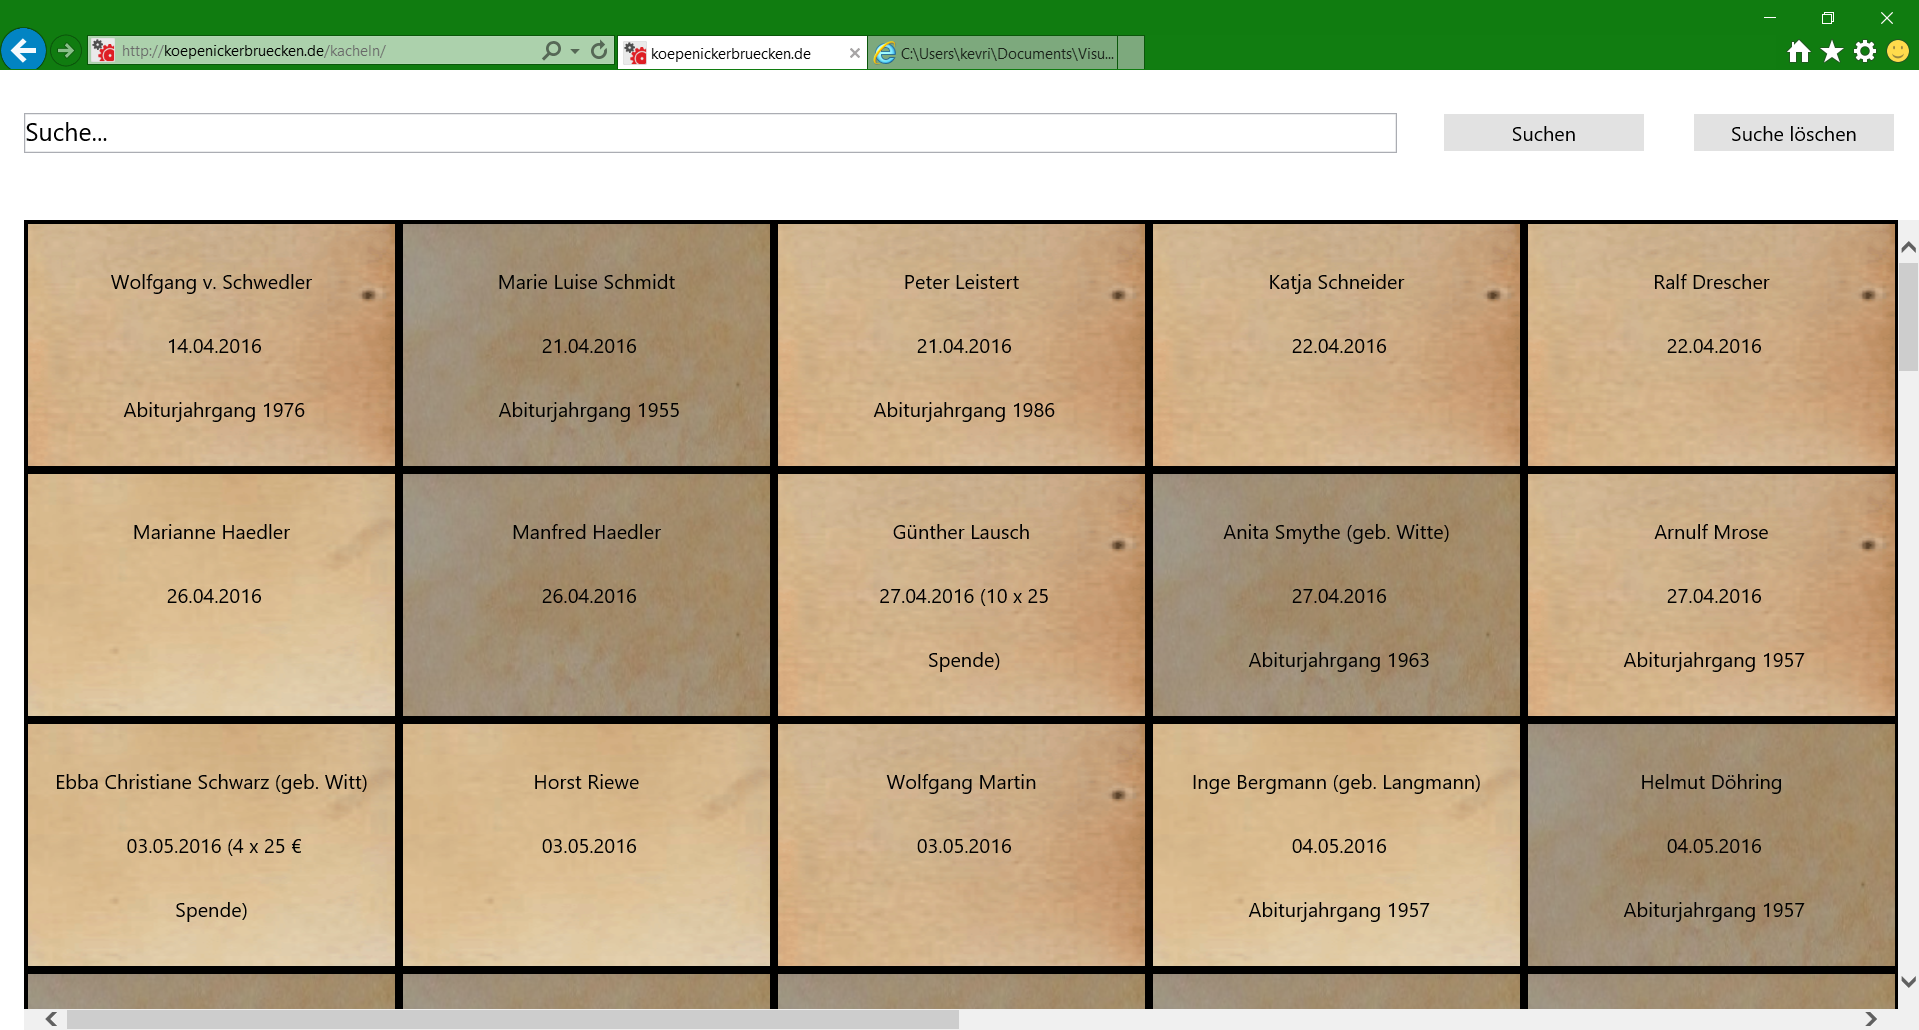Click Abiturjahrgang 1986 text
Image resolution: width=1919 pixels, height=1030 pixels.
(964, 410)
